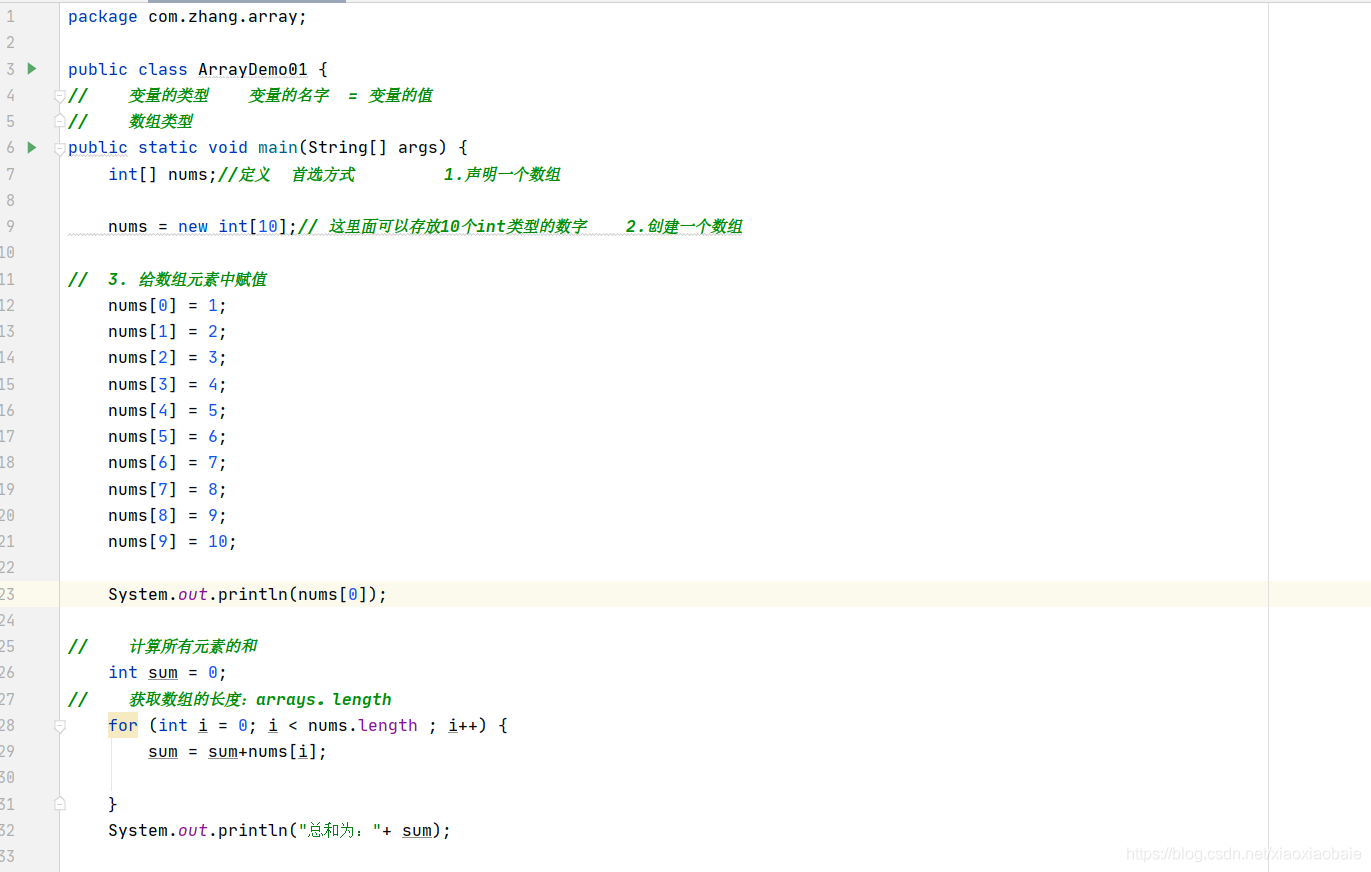
Task: Click the 'main' method name
Action: coord(277,148)
